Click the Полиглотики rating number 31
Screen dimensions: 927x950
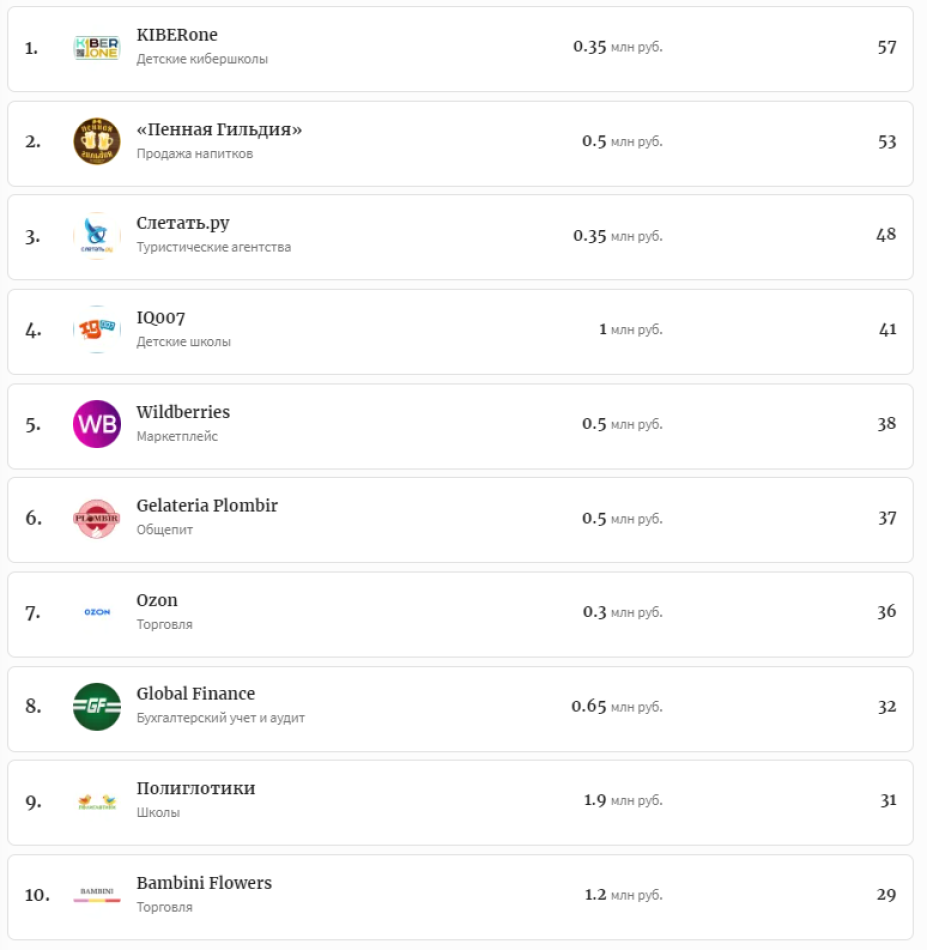click(888, 800)
